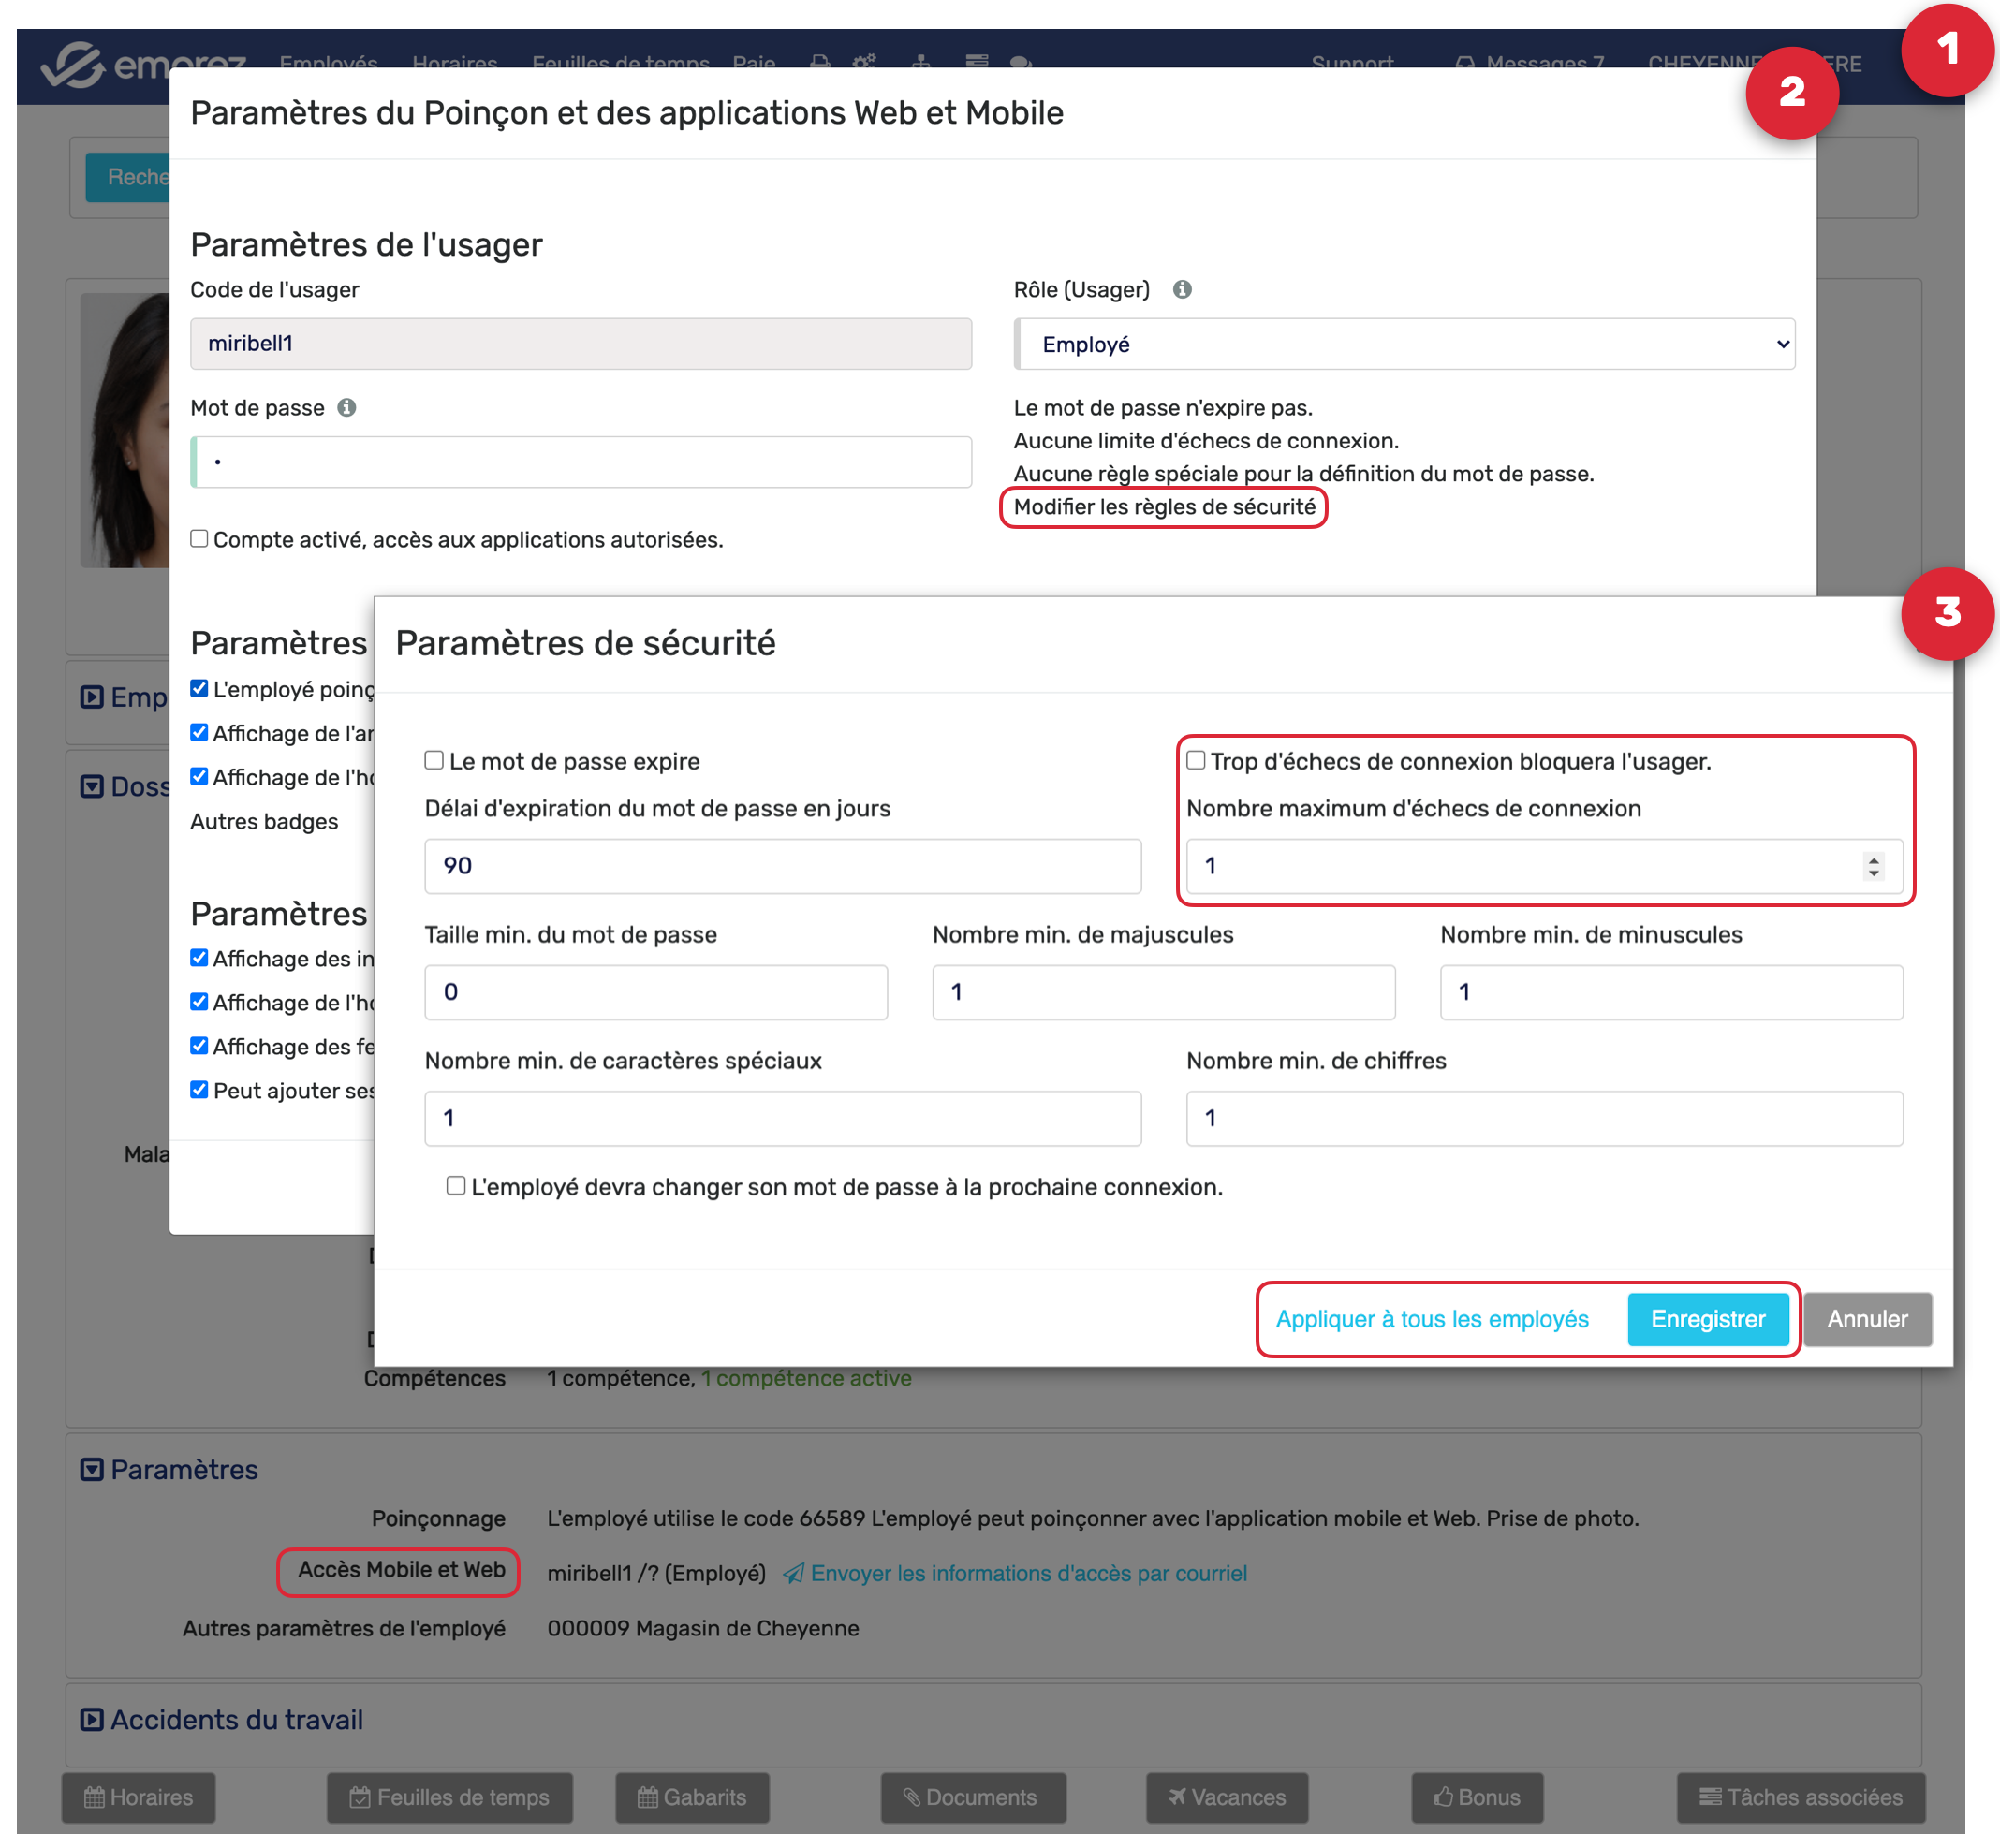The image size is (2000, 1848).
Task: Click the 'Délai d'expiration' field showing 90
Action: tap(782, 866)
